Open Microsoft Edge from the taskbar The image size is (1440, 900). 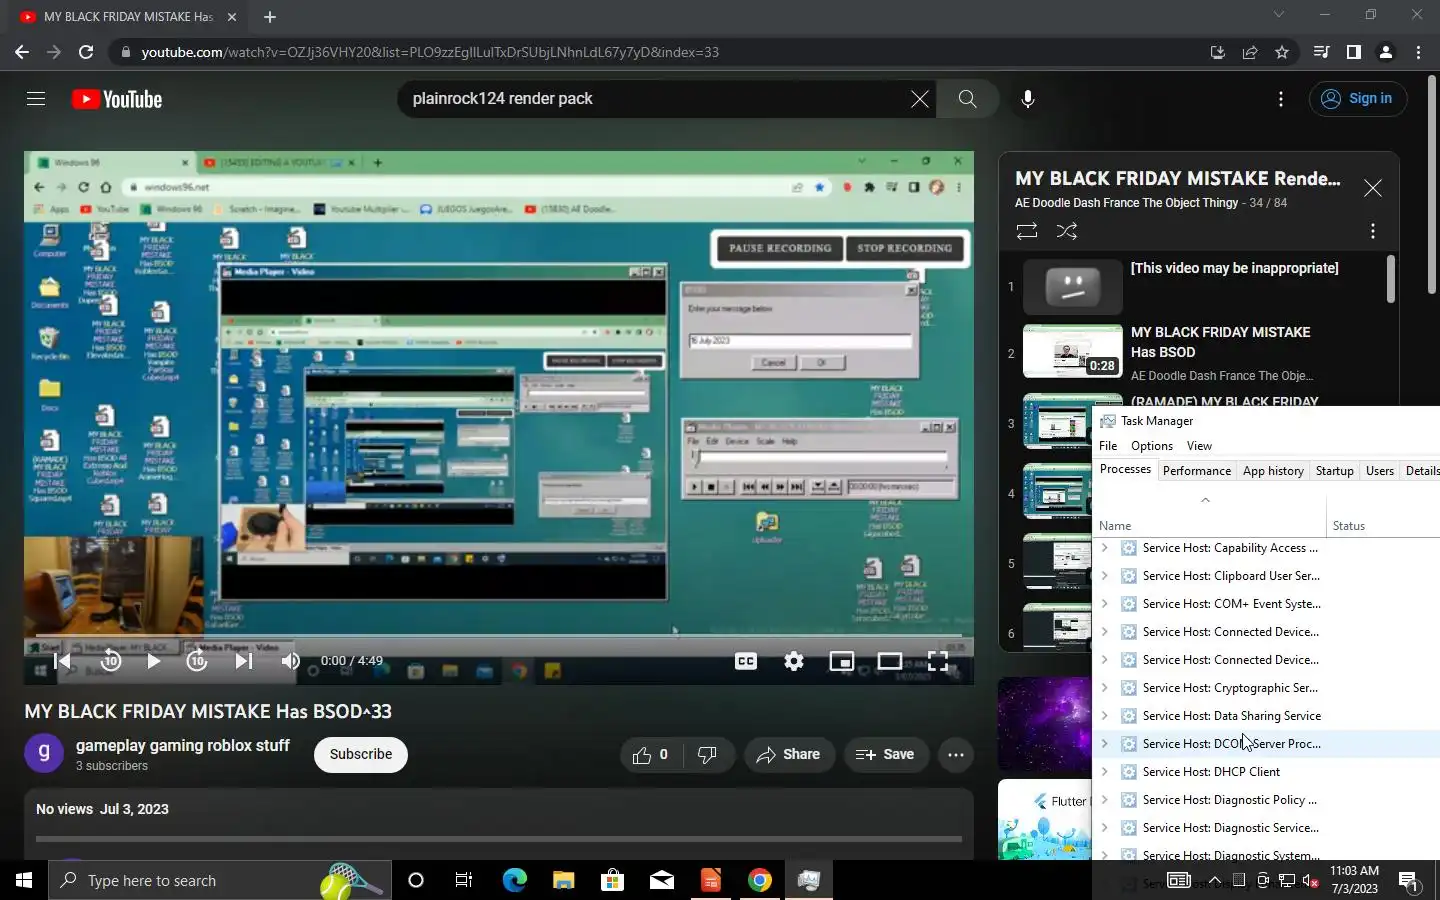click(515, 880)
